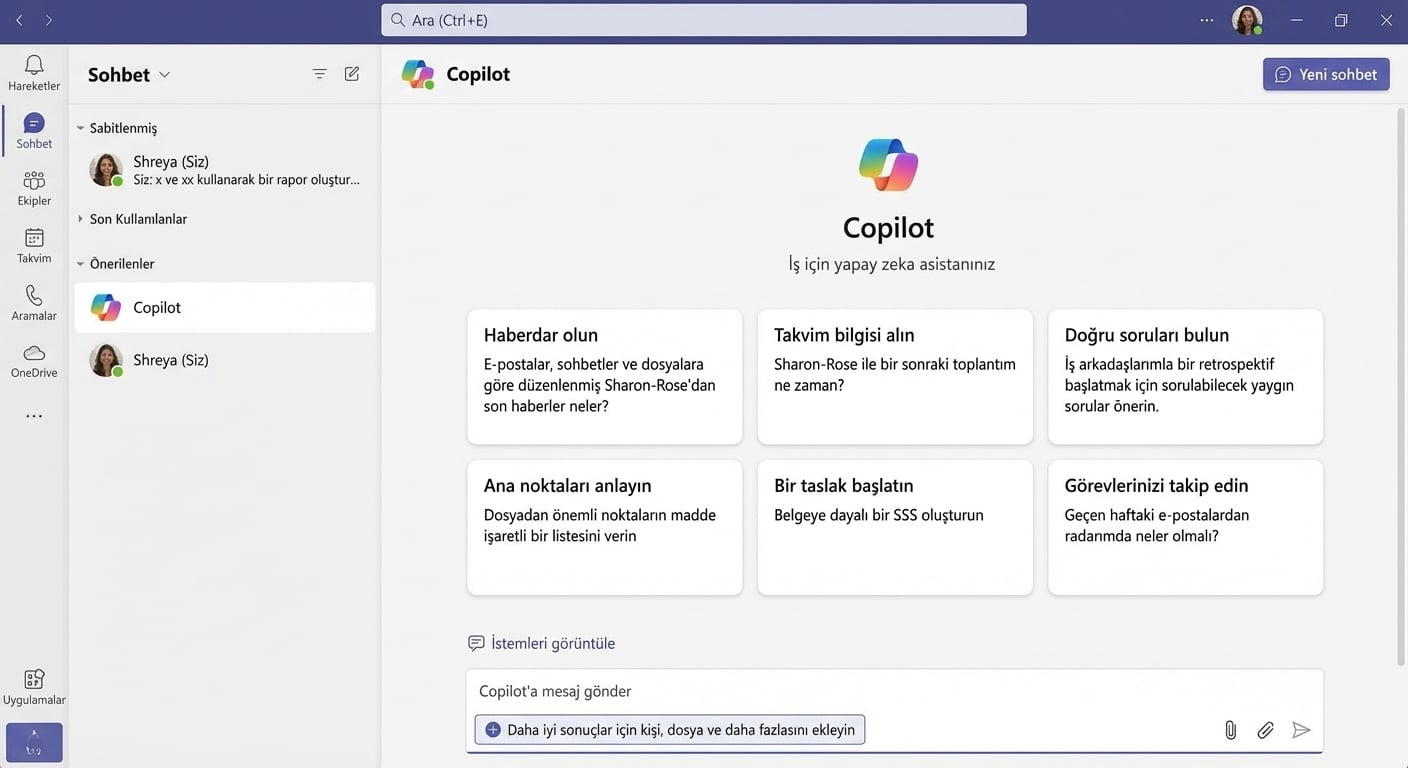Collapse the Önerilenler group
Screen dimensions: 1408x768
click(80, 263)
